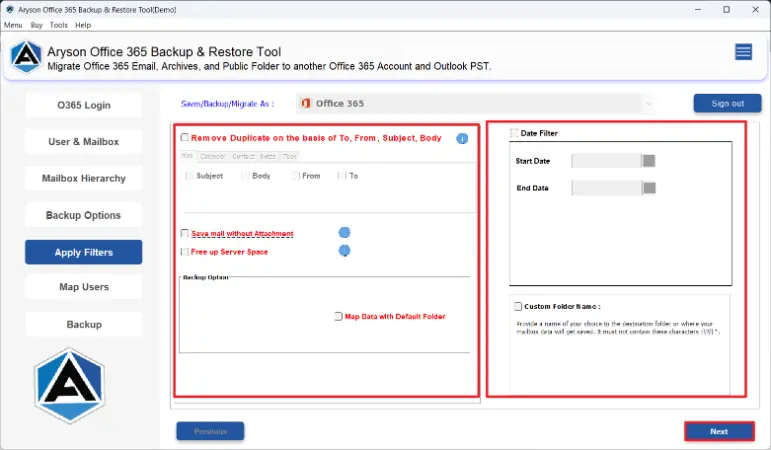Viewport: 771px width, 450px height.
Task: Enable Custom Folder Name checkbox
Action: [518, 306]
